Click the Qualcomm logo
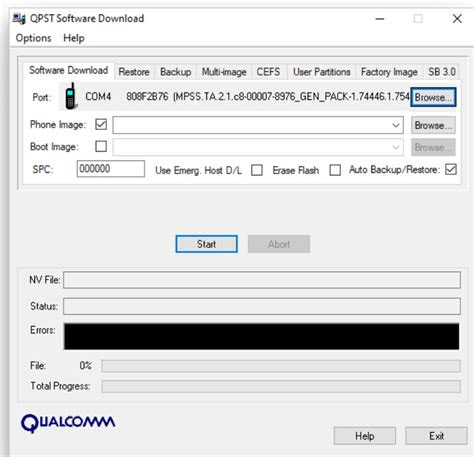Viewport: 474px width, 457px height. pos(68,423)
